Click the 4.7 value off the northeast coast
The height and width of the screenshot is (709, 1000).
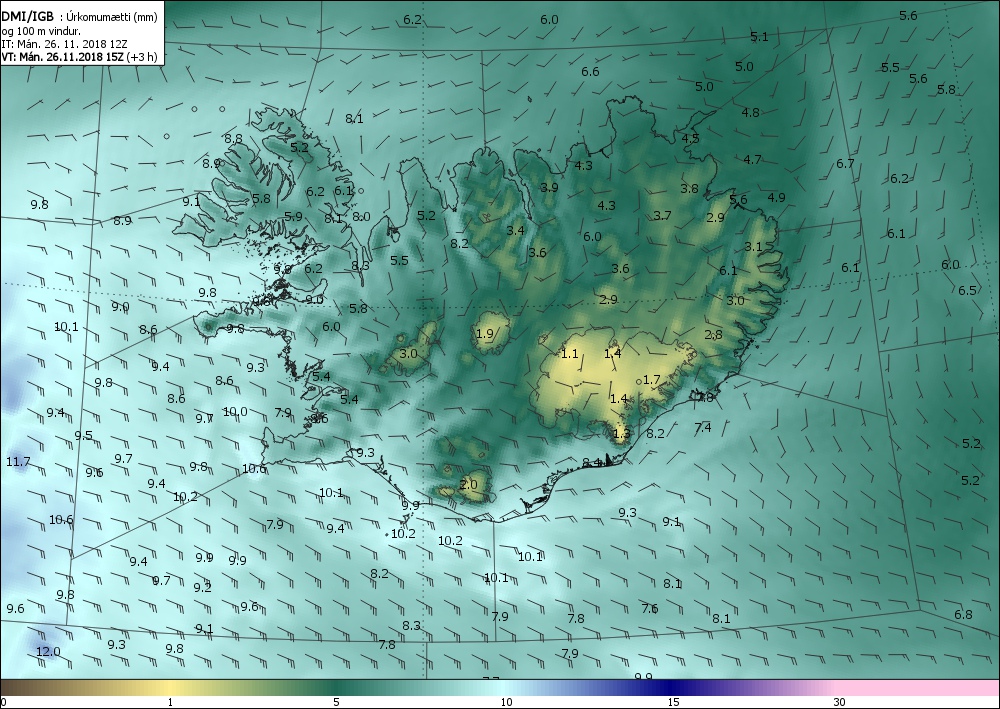[753, 160]
